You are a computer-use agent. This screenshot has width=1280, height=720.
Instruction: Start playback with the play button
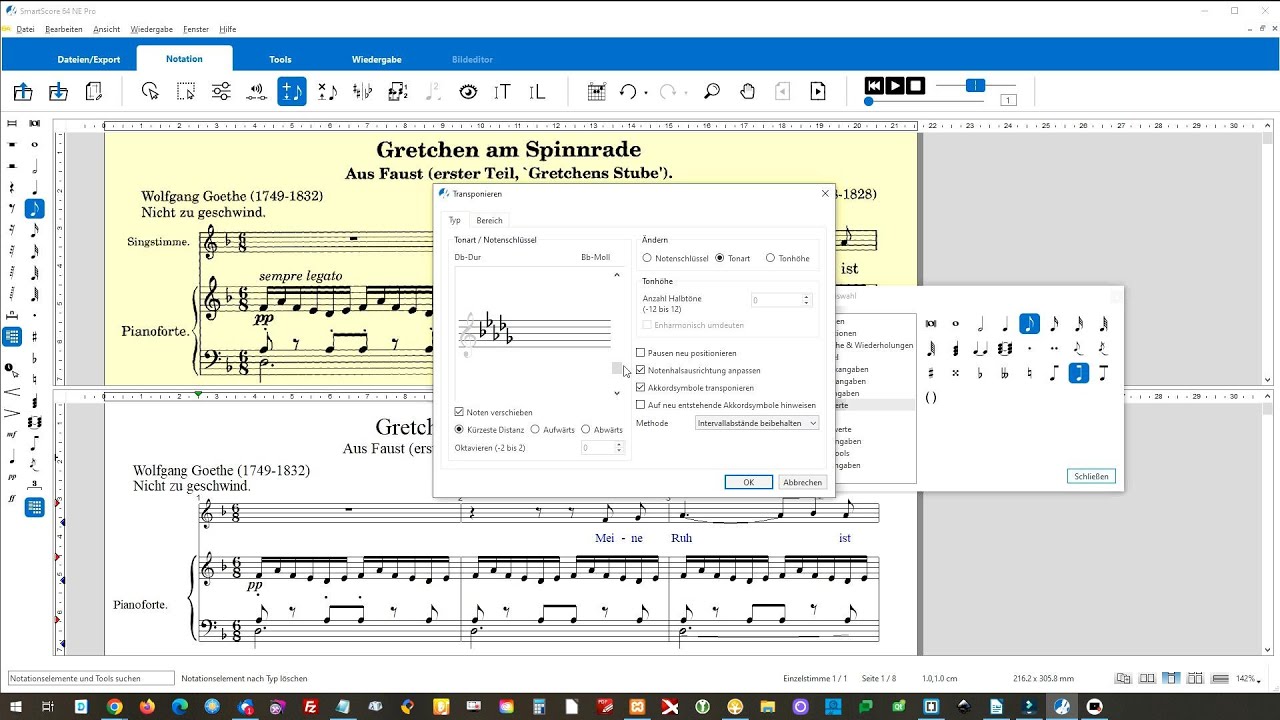tap(895, 86)
